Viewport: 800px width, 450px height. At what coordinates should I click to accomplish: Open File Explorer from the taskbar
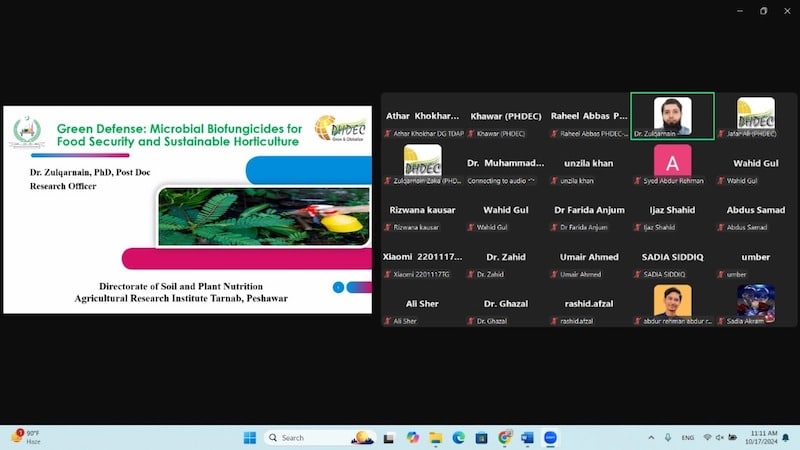pos(436,438)
